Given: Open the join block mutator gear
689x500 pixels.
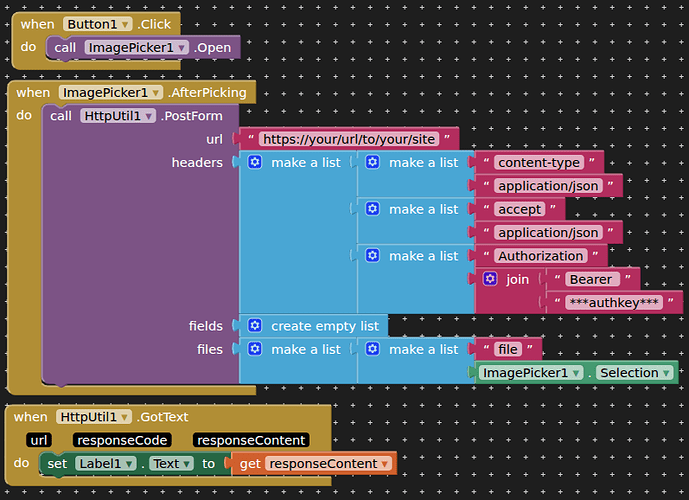Looking at the screenshot, I should (490, 279).
